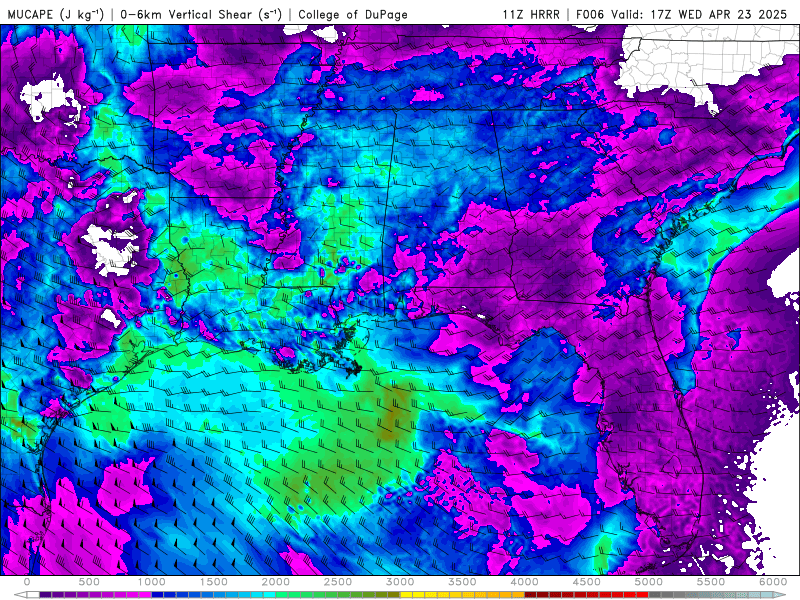Click the 5000 label on the color scale
This screenshot has width=800, height=600.
coord(649,582)
